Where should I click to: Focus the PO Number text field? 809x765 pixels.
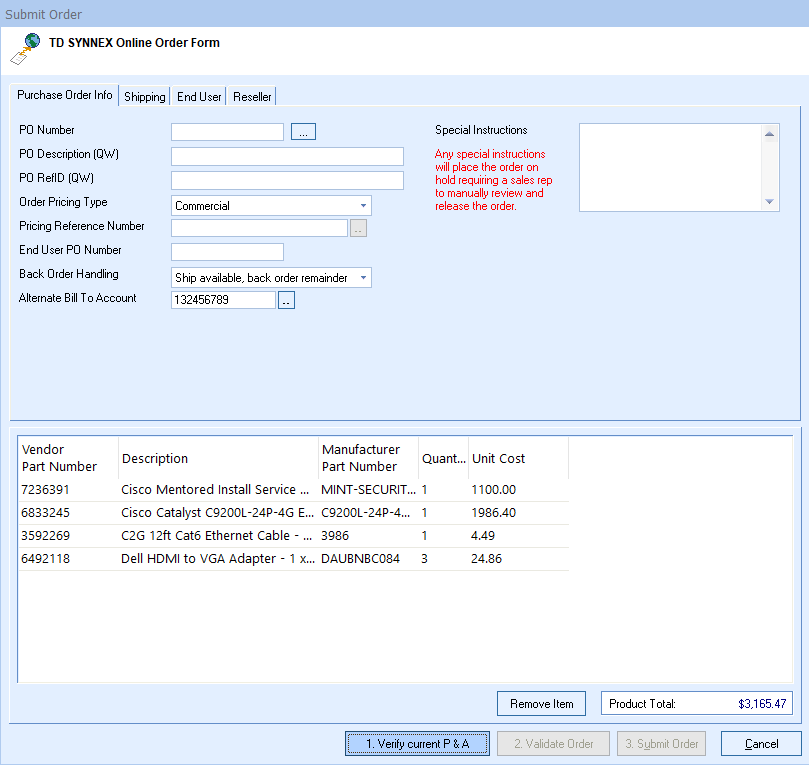[x=228, y=131]
